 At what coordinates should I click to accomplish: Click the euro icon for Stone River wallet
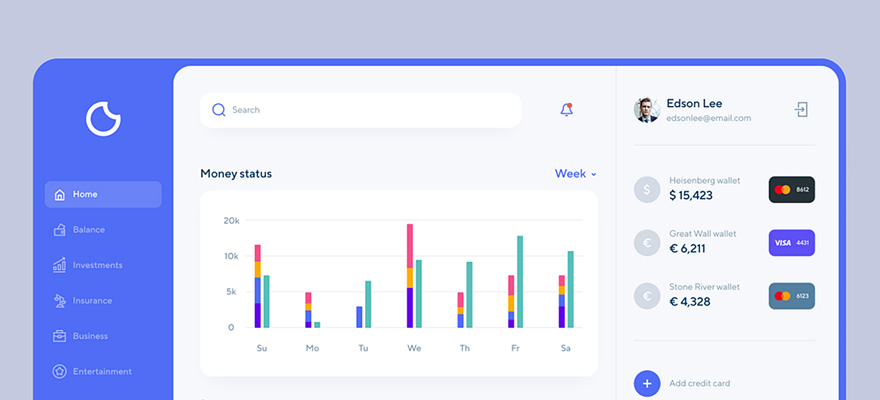pyautogui.click(x=647, y=296)
